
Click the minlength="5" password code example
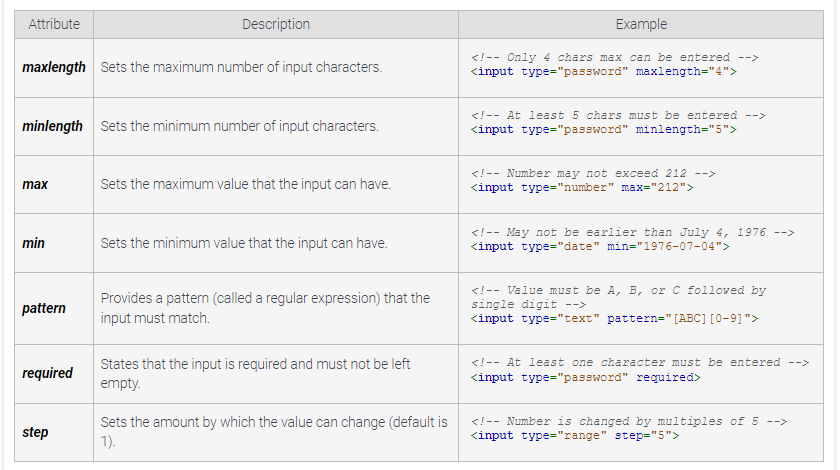pyautogui.click(x=603, y=130)
